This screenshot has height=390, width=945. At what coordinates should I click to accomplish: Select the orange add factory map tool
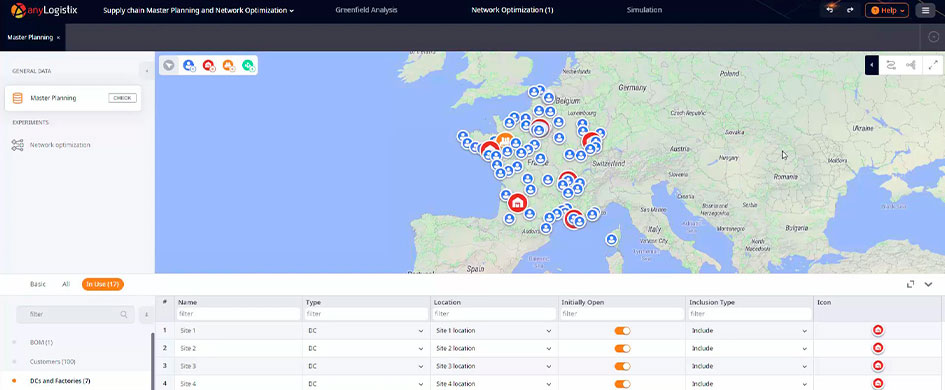point(228,65)
